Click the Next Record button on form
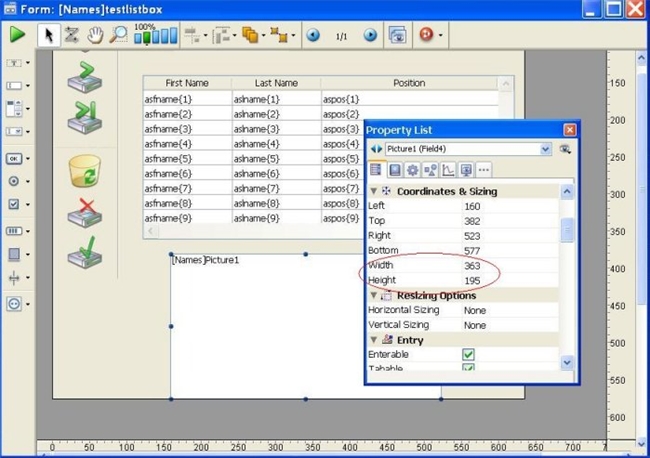This screenshot has height=458, width=650. pos(84,79)
